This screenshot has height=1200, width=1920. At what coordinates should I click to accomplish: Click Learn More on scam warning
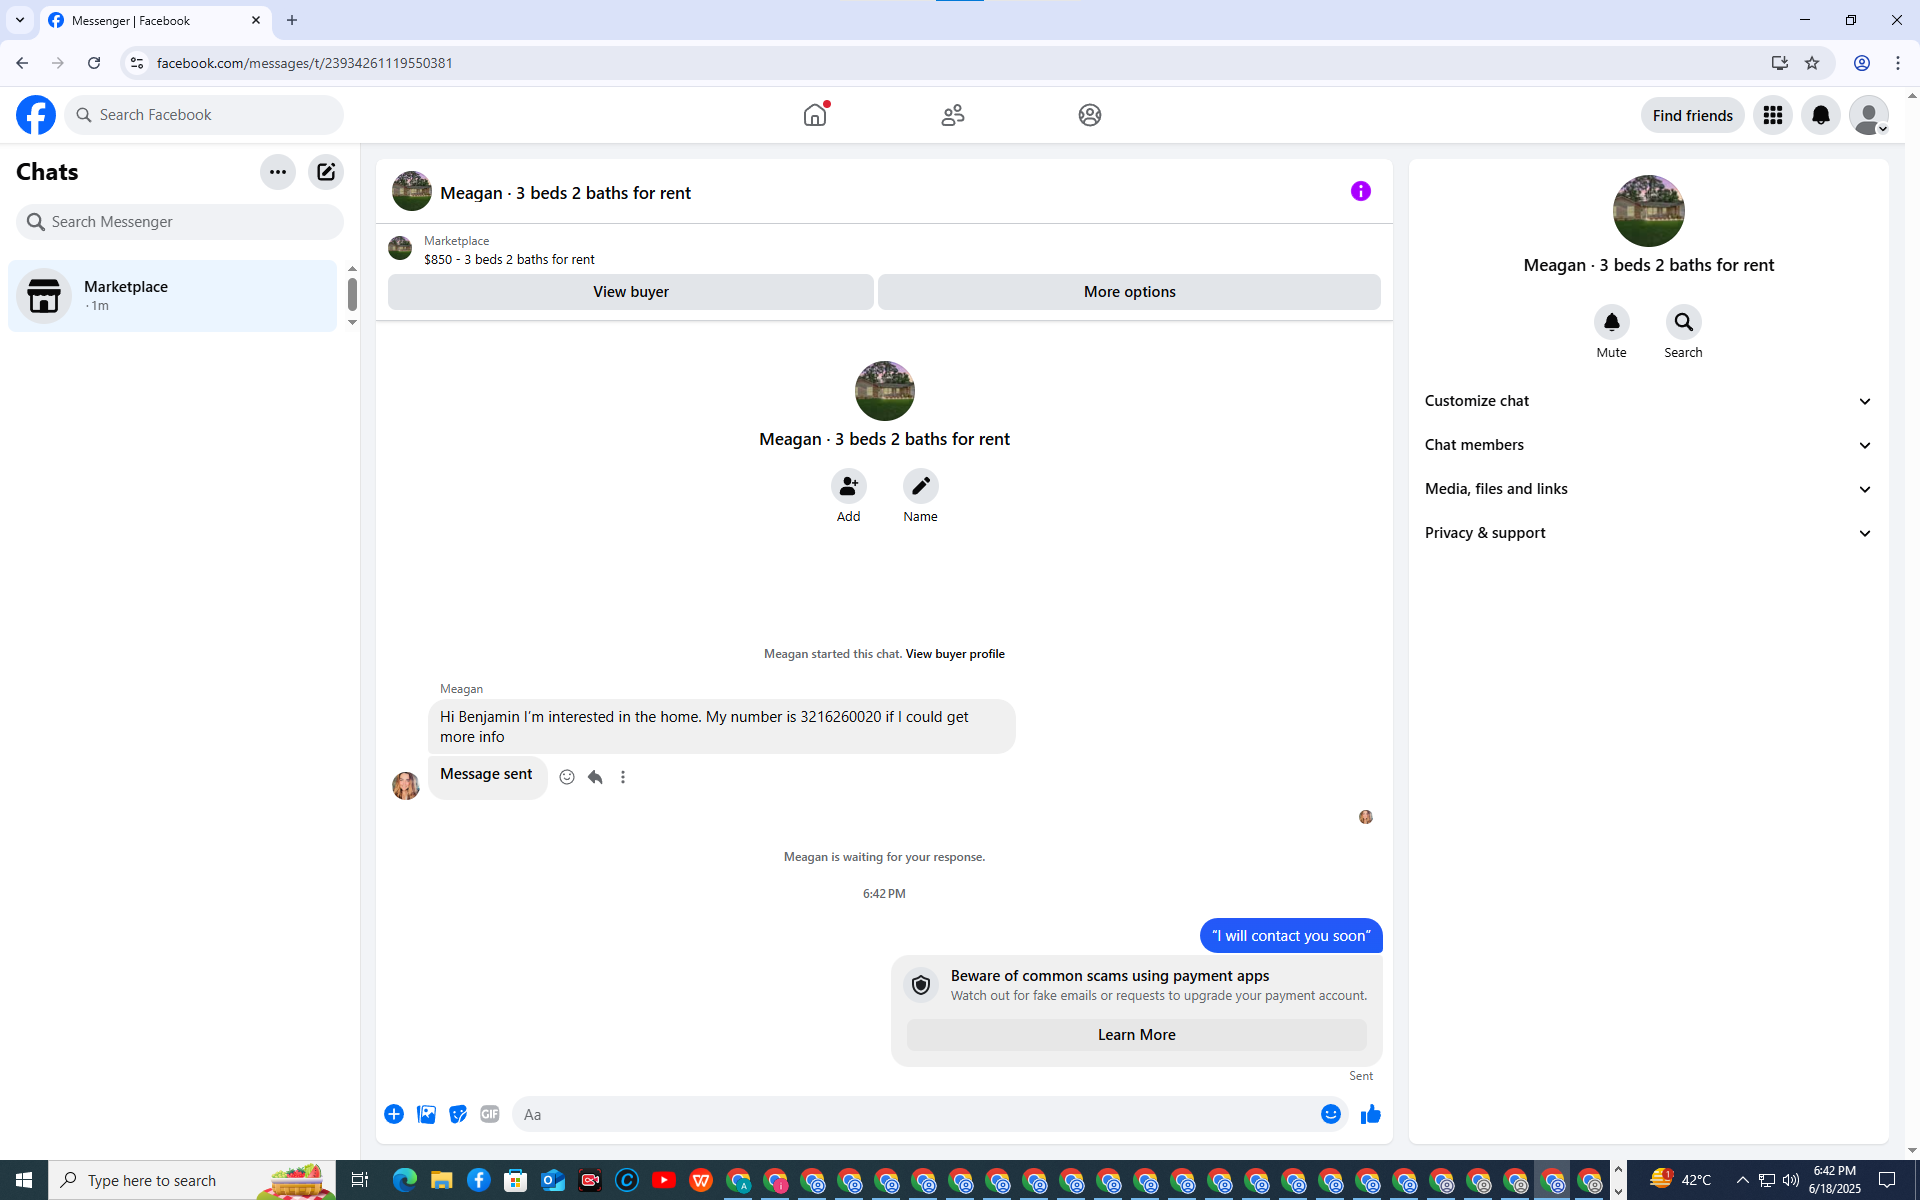(x=1137, y=1035)
